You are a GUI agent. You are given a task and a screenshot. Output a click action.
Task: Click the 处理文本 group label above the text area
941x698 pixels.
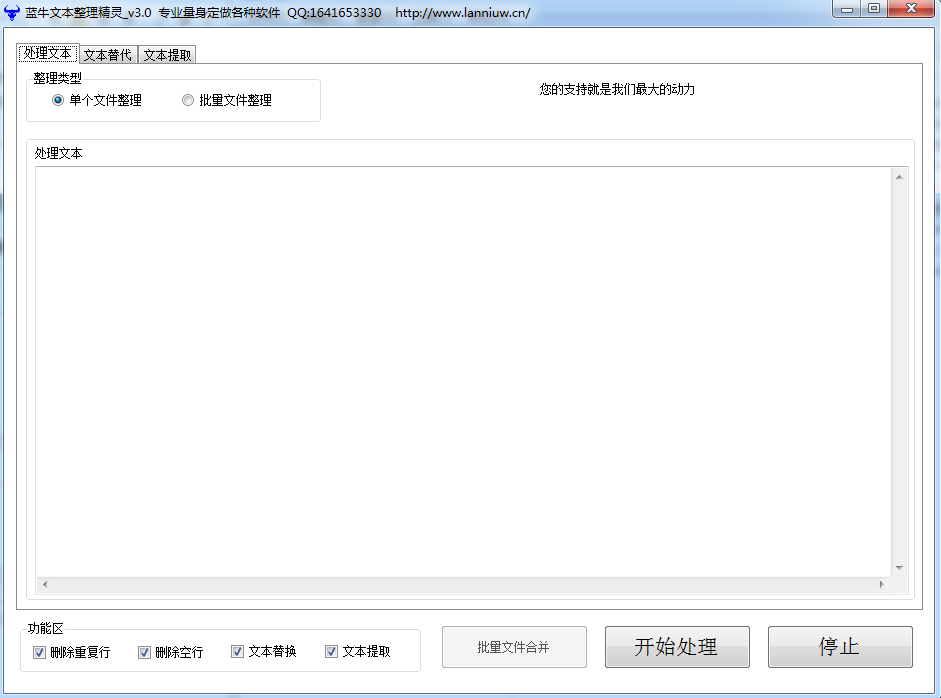(x=58, y=154)
